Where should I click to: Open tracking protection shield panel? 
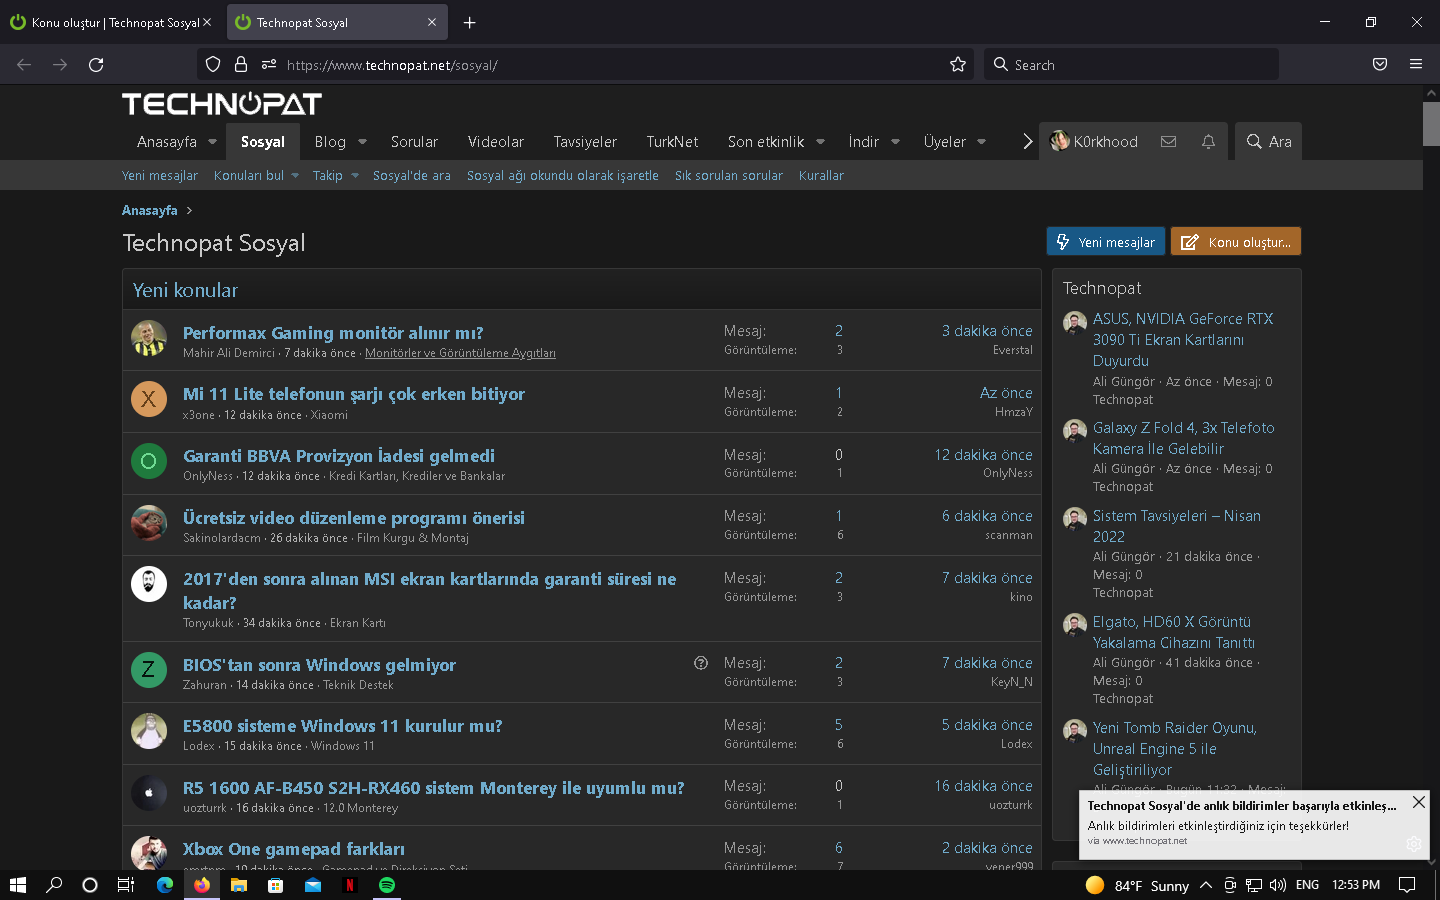coord(213,65)
